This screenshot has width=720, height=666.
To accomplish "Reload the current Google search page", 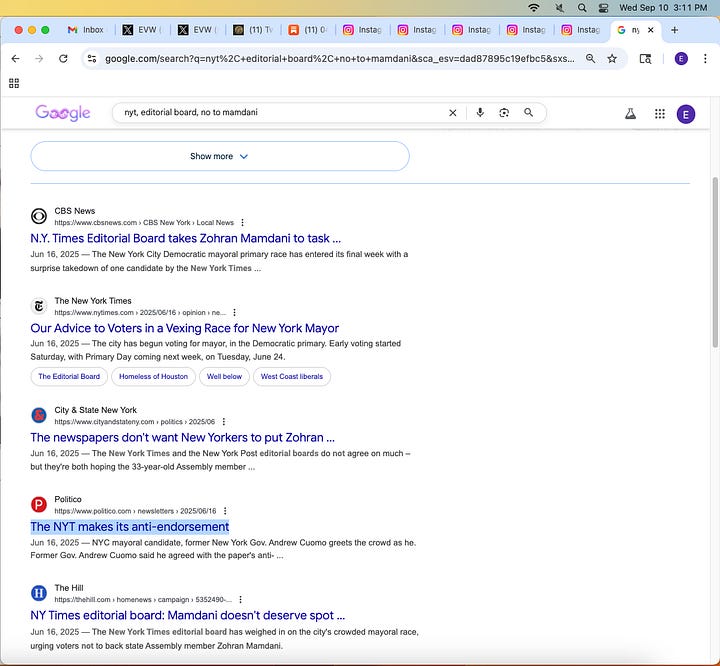I will pyautogui.click(x=63, y=59).
